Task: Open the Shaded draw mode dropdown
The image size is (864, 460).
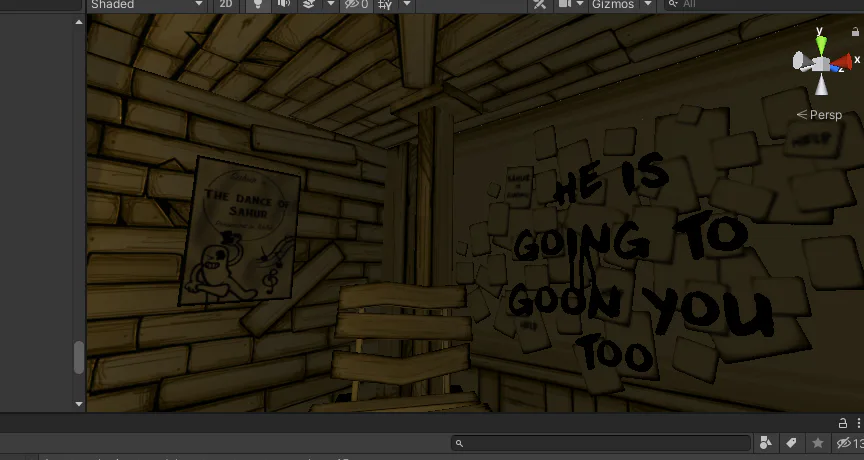Action: click(x=146, y=4)
